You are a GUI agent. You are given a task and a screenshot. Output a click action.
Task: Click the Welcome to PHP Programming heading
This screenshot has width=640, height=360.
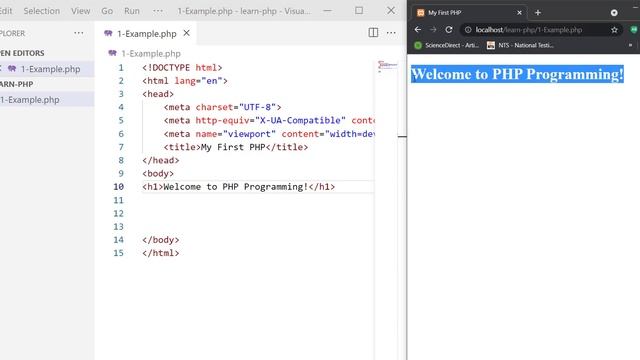point(517,74)
